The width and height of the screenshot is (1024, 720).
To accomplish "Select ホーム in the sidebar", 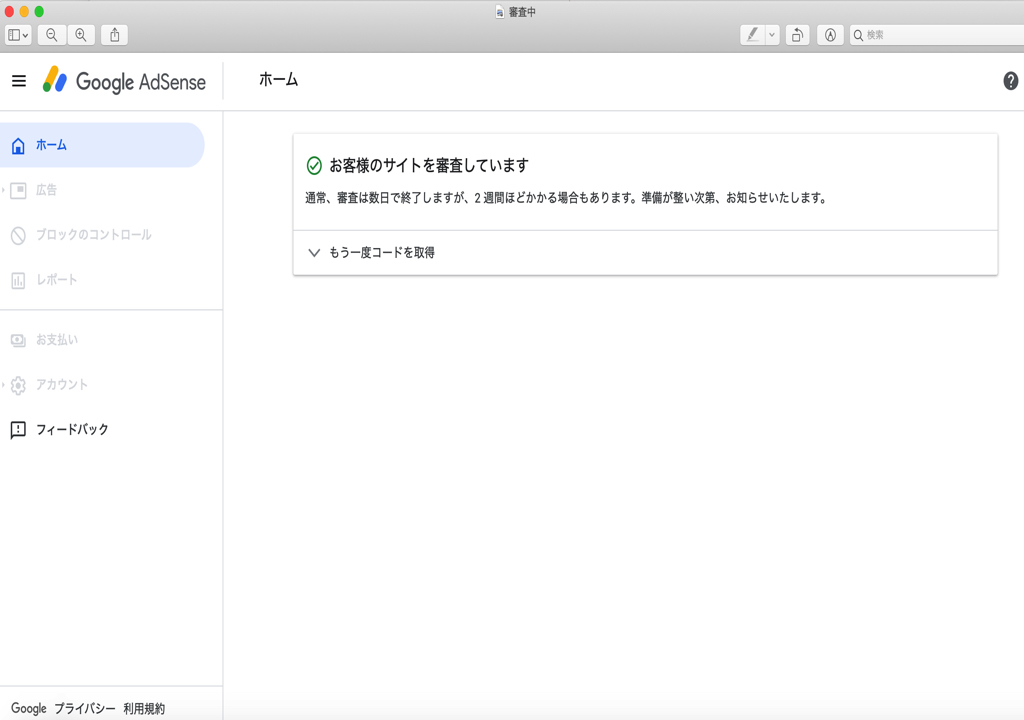I will (51, 145).
